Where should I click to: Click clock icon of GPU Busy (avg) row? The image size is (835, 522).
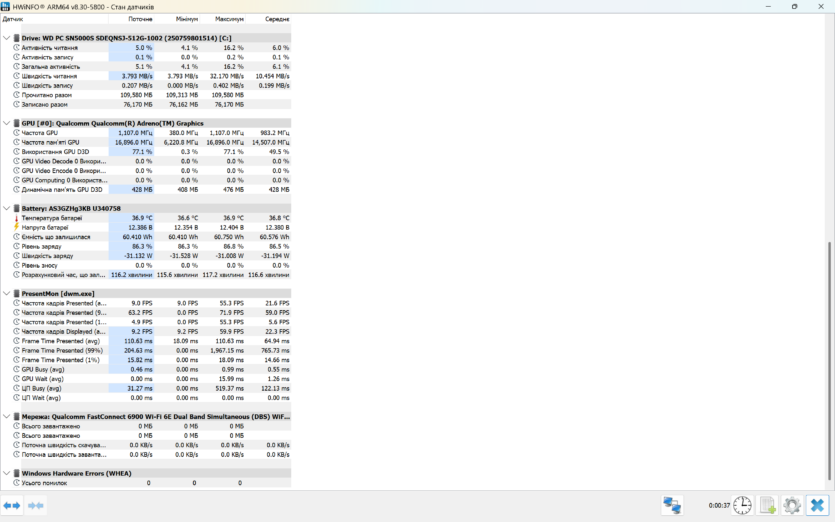tap(17, 369)
